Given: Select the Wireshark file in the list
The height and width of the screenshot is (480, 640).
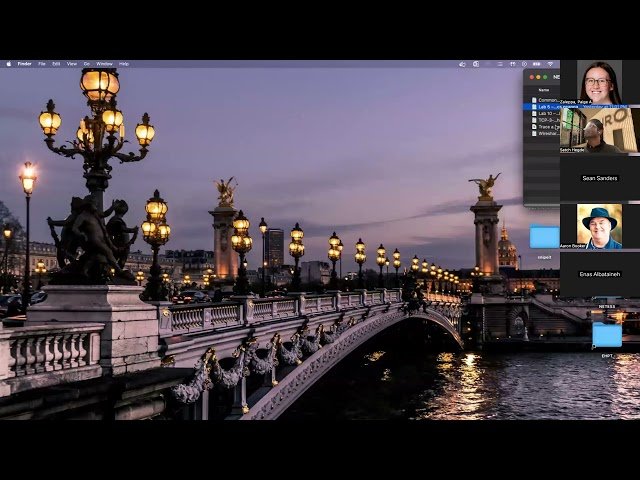Looking at the screenshot, I should 548,132.
